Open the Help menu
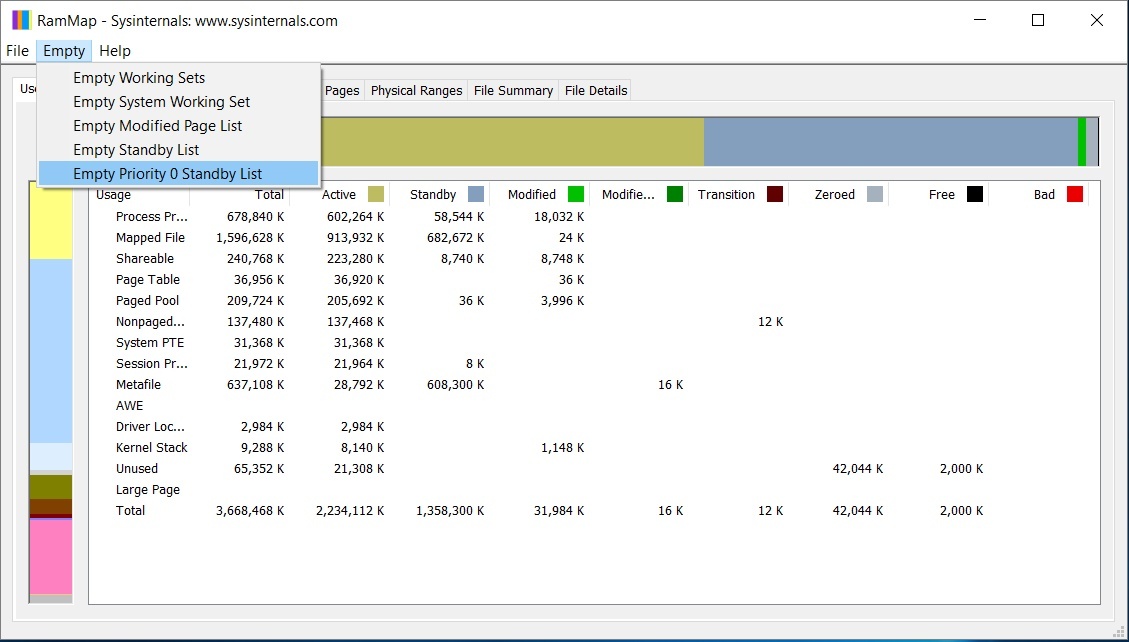This screenshot has width=1129, height=642. tap(114, 51)
